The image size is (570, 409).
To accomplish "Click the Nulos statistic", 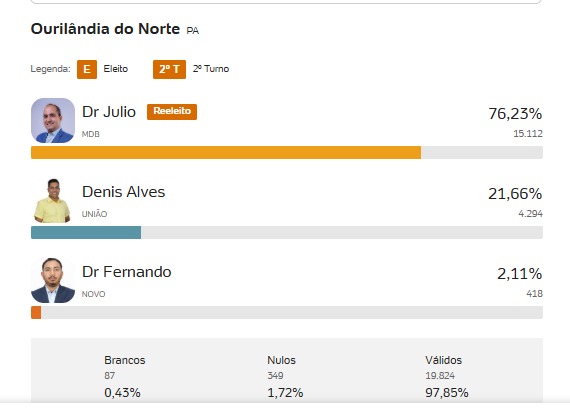I will coord(285,377).
